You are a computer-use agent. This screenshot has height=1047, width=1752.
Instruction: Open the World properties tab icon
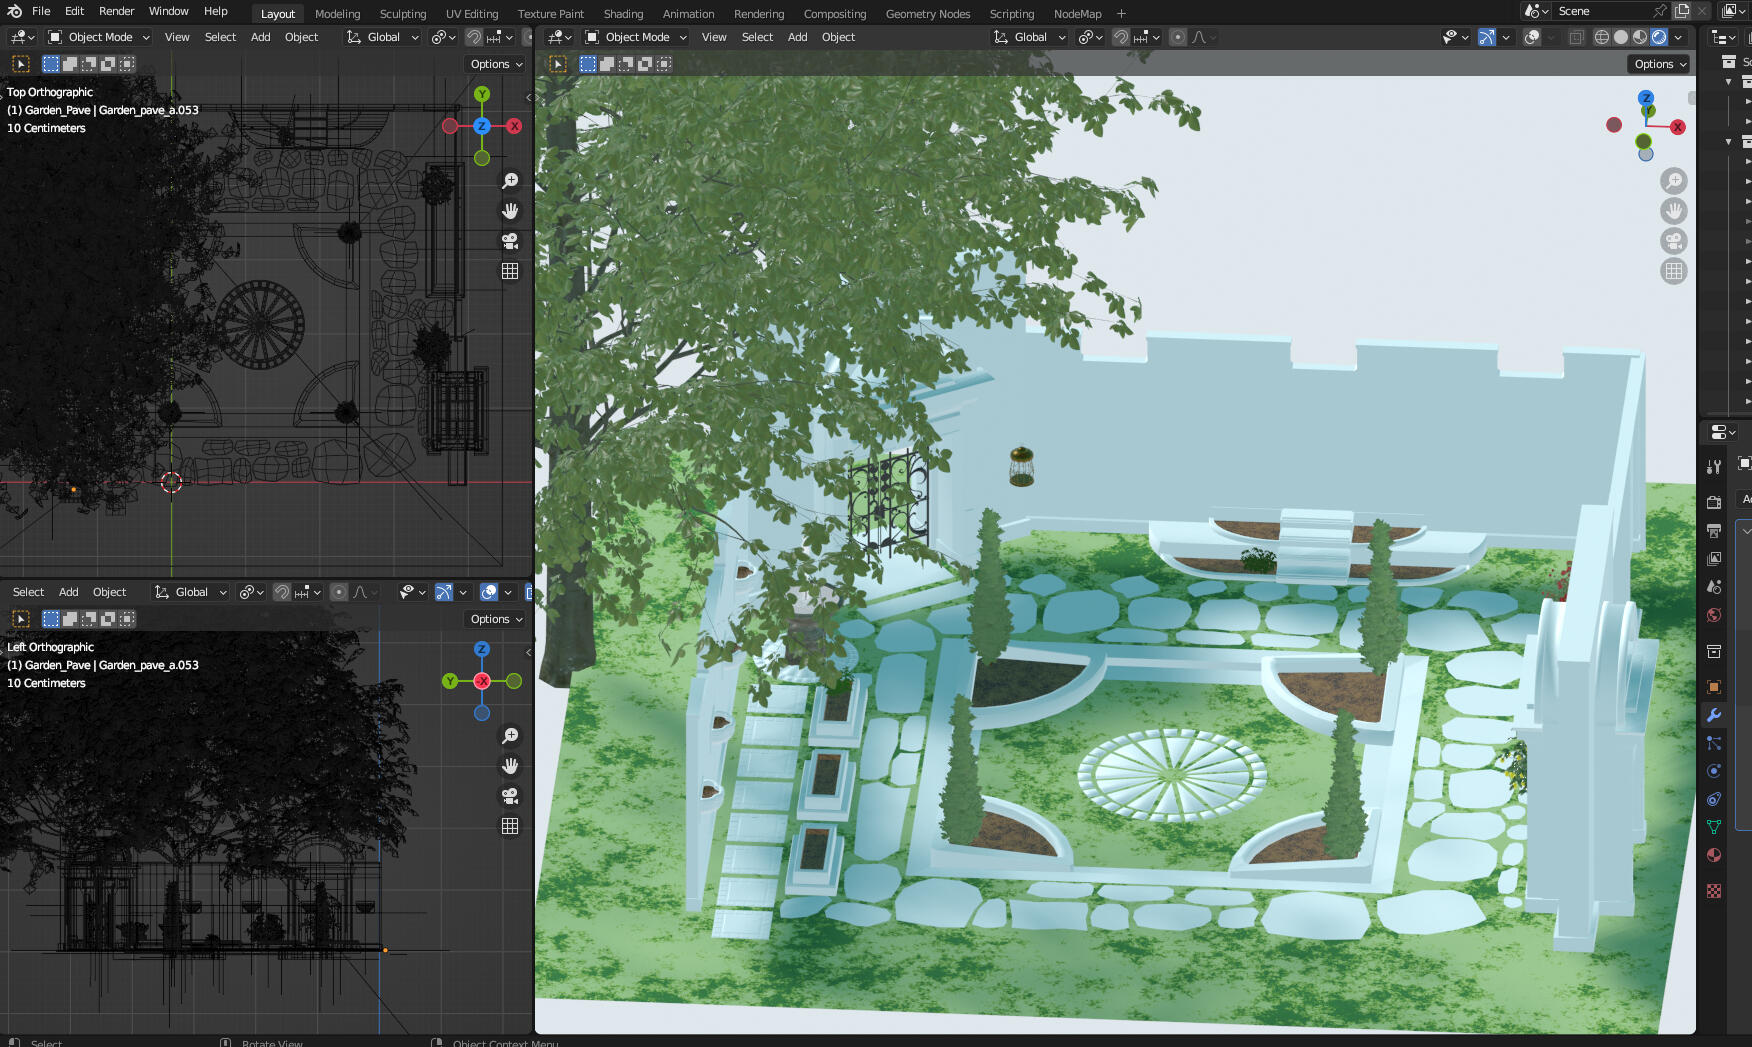(1713, 615)
